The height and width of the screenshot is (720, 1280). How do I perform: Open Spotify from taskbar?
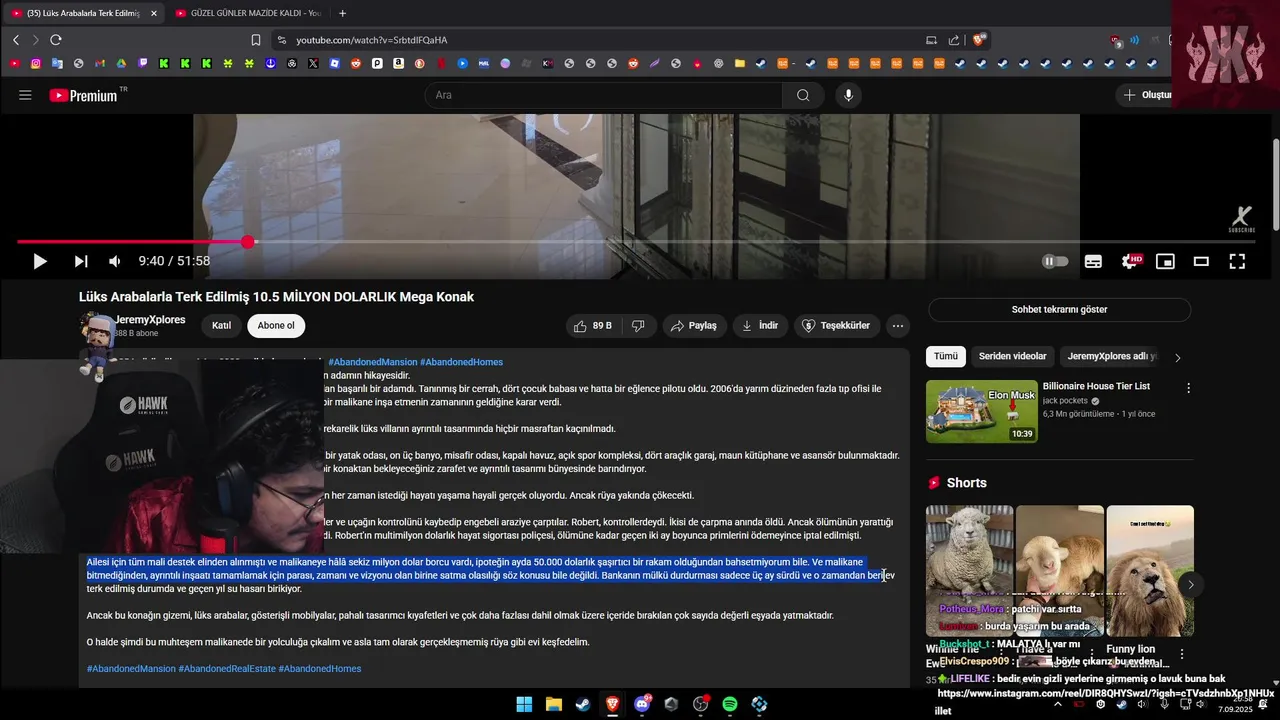(730, 705)
